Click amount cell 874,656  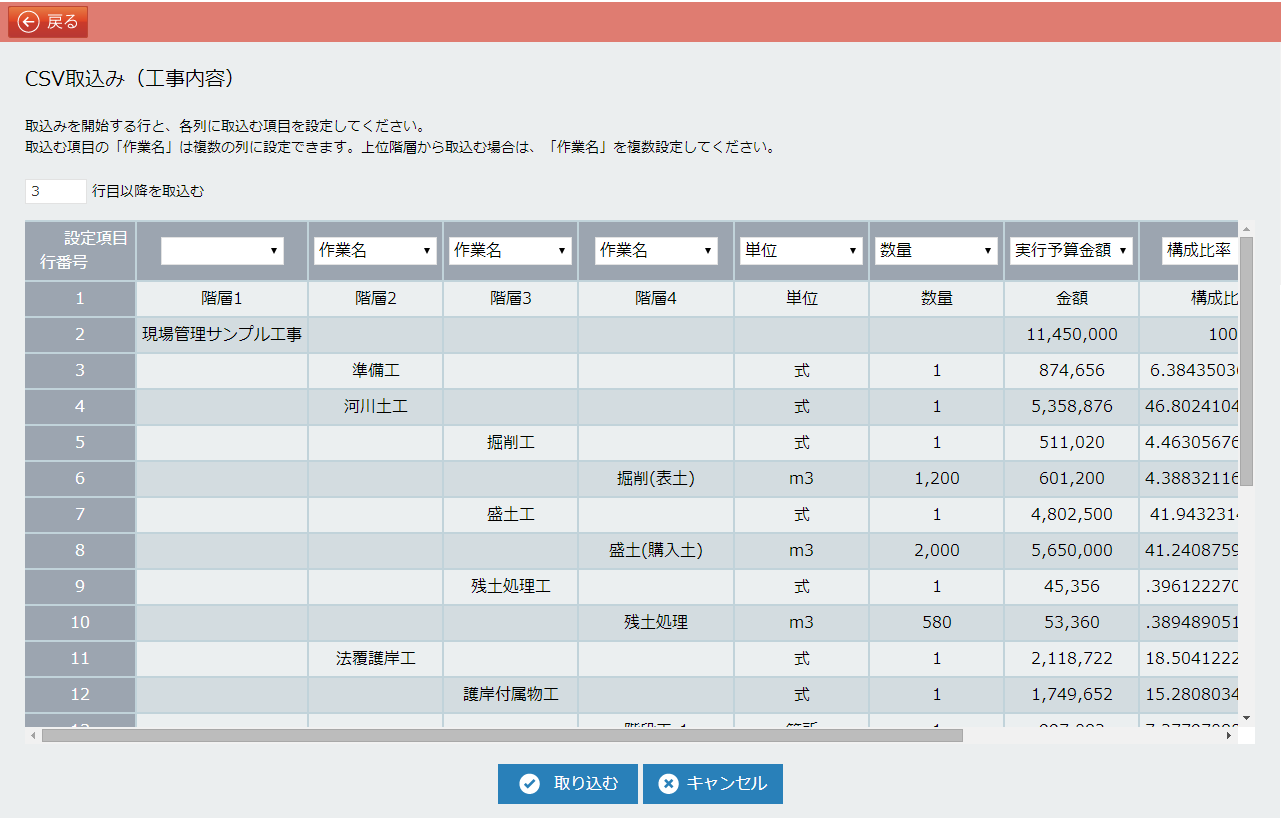(1071, 370)
